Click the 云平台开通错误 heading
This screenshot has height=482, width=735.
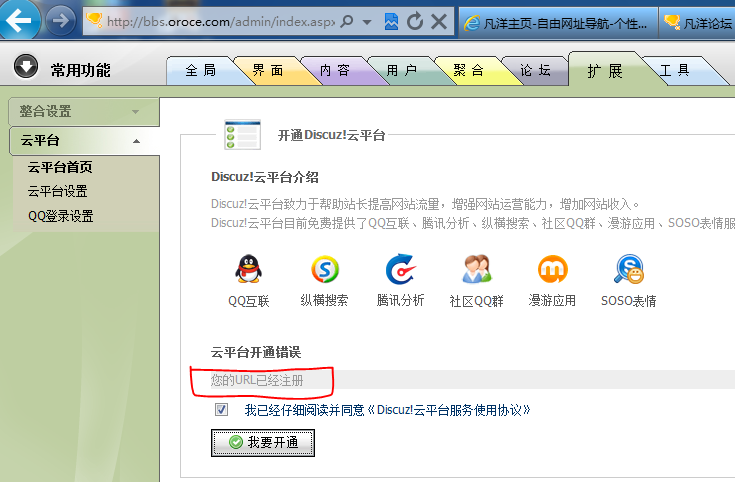[256, 352]
